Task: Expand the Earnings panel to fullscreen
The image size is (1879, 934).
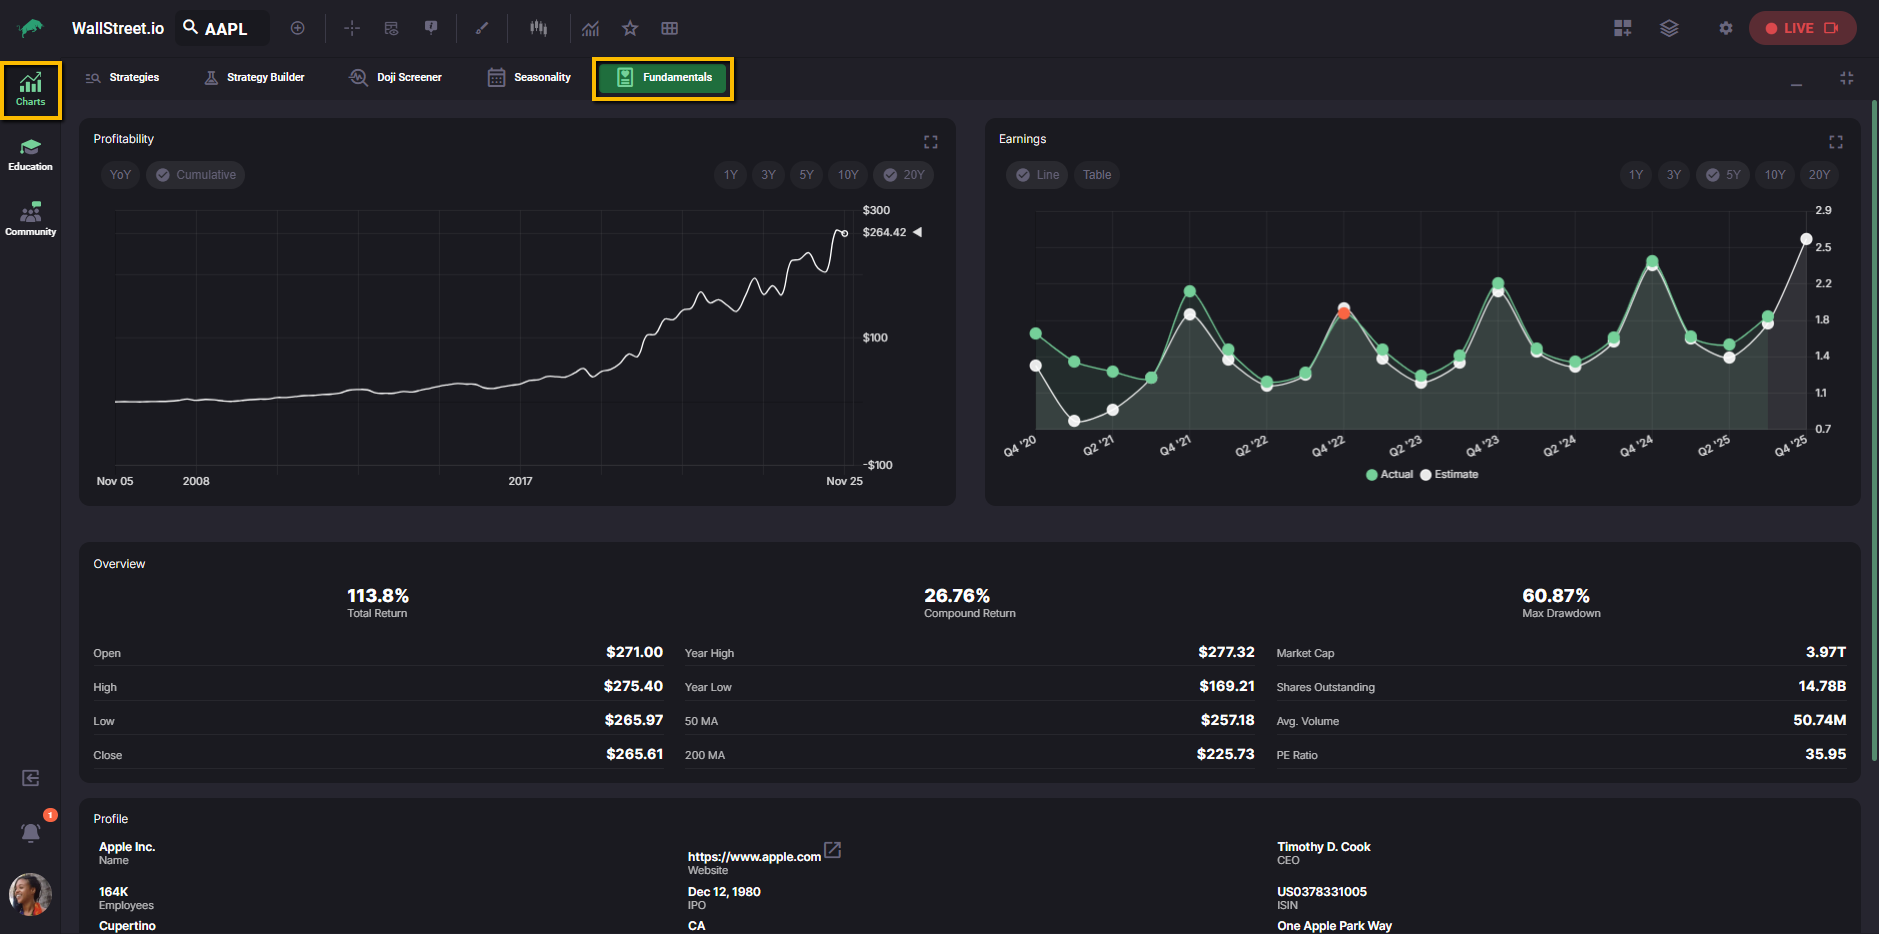Action: 1835,142
